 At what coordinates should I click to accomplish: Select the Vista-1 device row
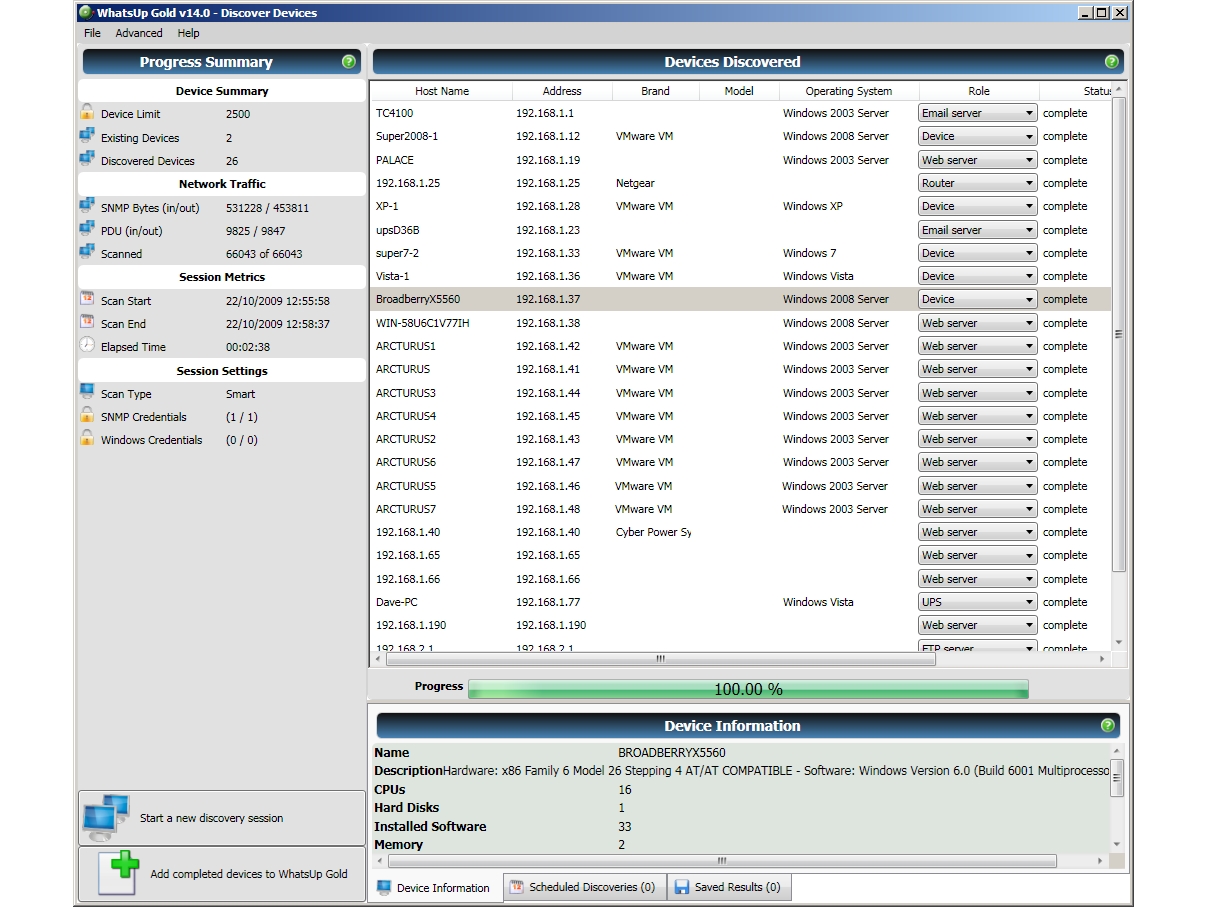(740, 276)
